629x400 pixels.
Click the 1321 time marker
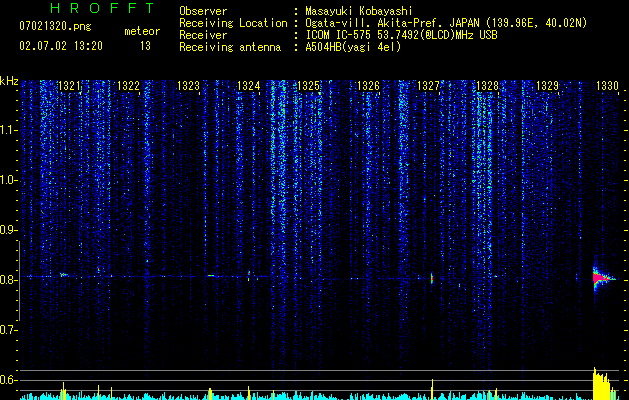click(69, 86)
